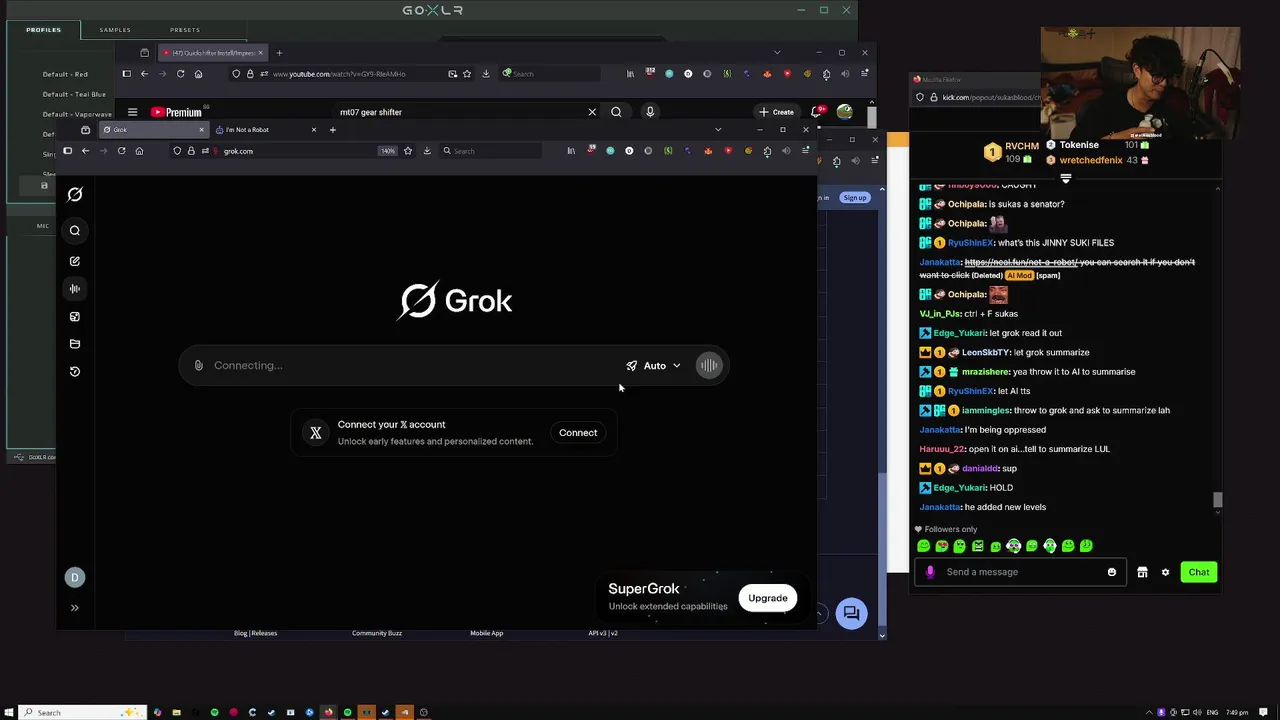Click the X logo icon in connect card
Screen dimensions: 1280x720
pos(316,433)
